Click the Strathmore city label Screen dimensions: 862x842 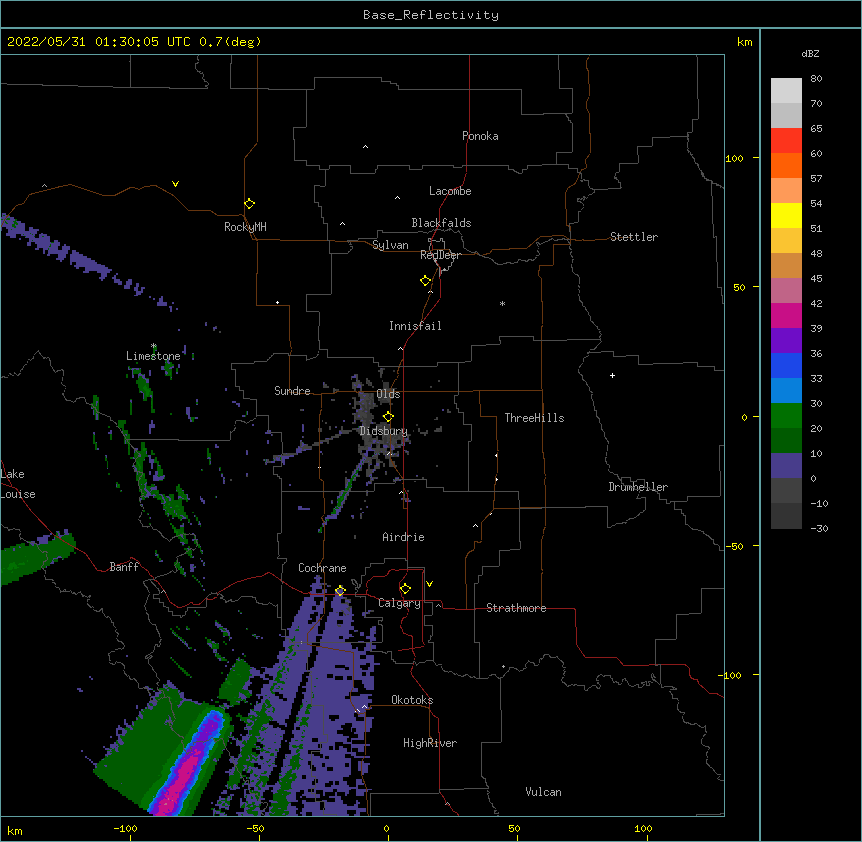(516, 608)
